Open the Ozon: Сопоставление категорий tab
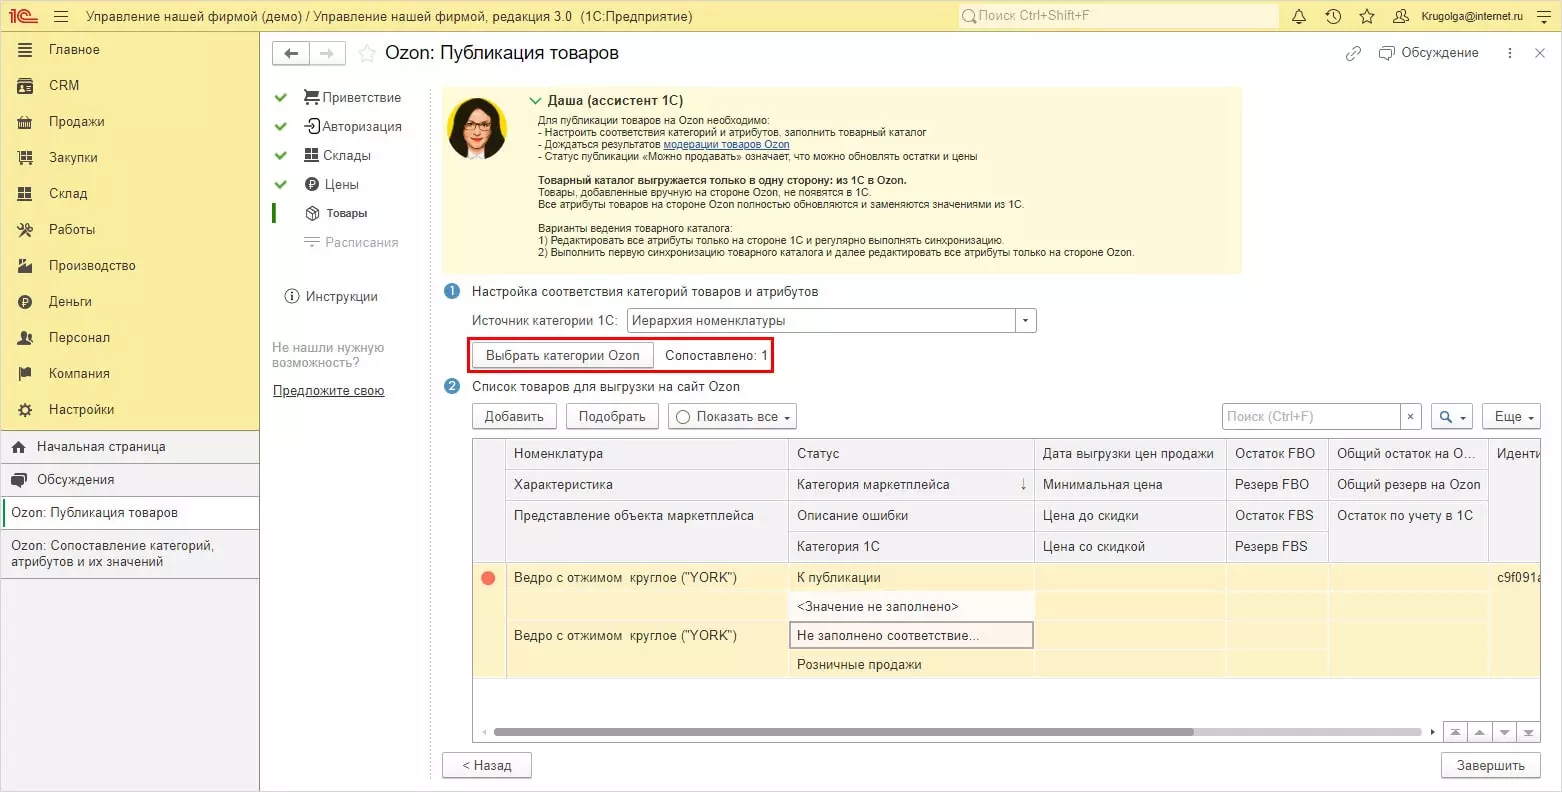The image size is (1562, 792). [130, 554]
